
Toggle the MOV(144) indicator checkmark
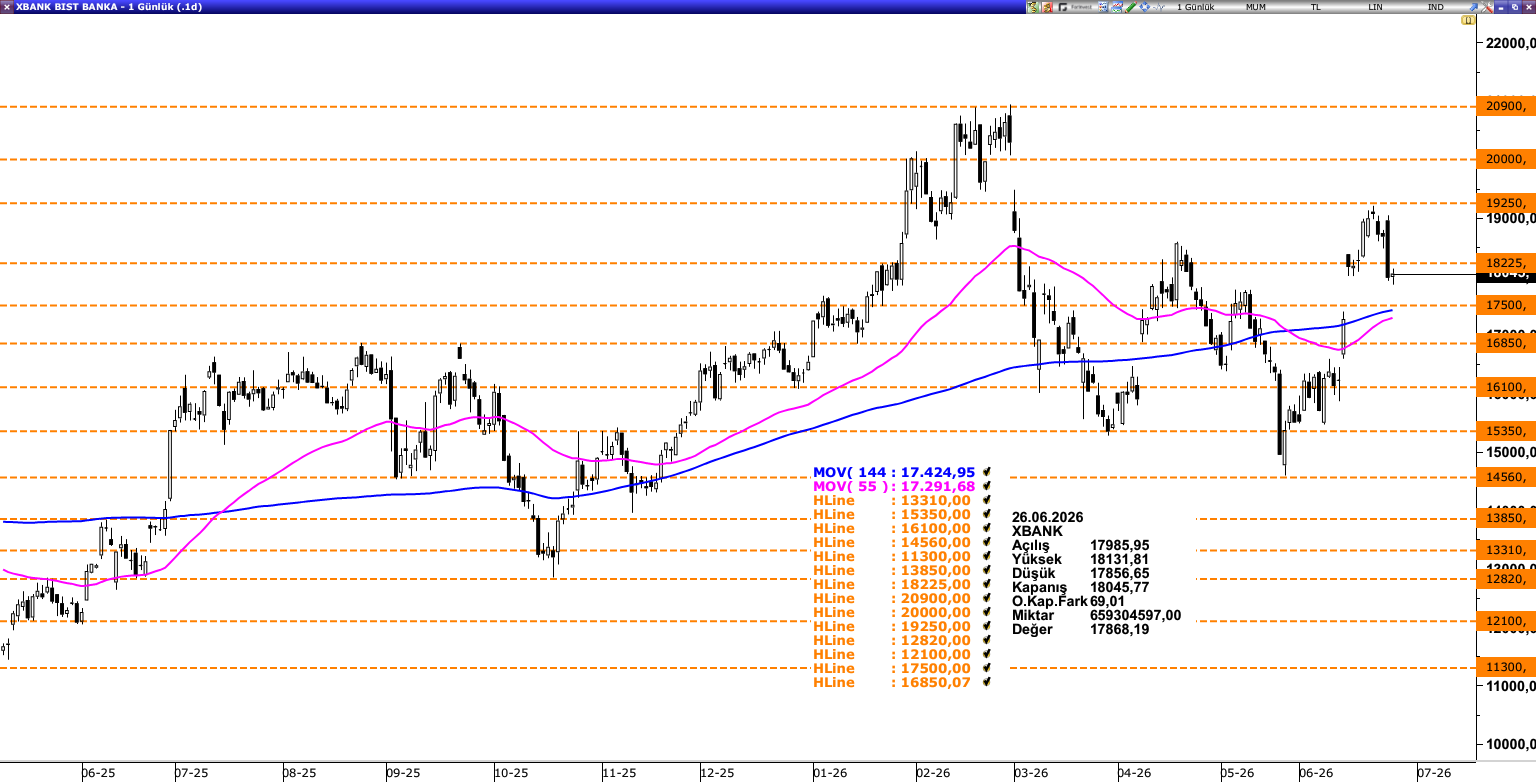pos(986,472)
